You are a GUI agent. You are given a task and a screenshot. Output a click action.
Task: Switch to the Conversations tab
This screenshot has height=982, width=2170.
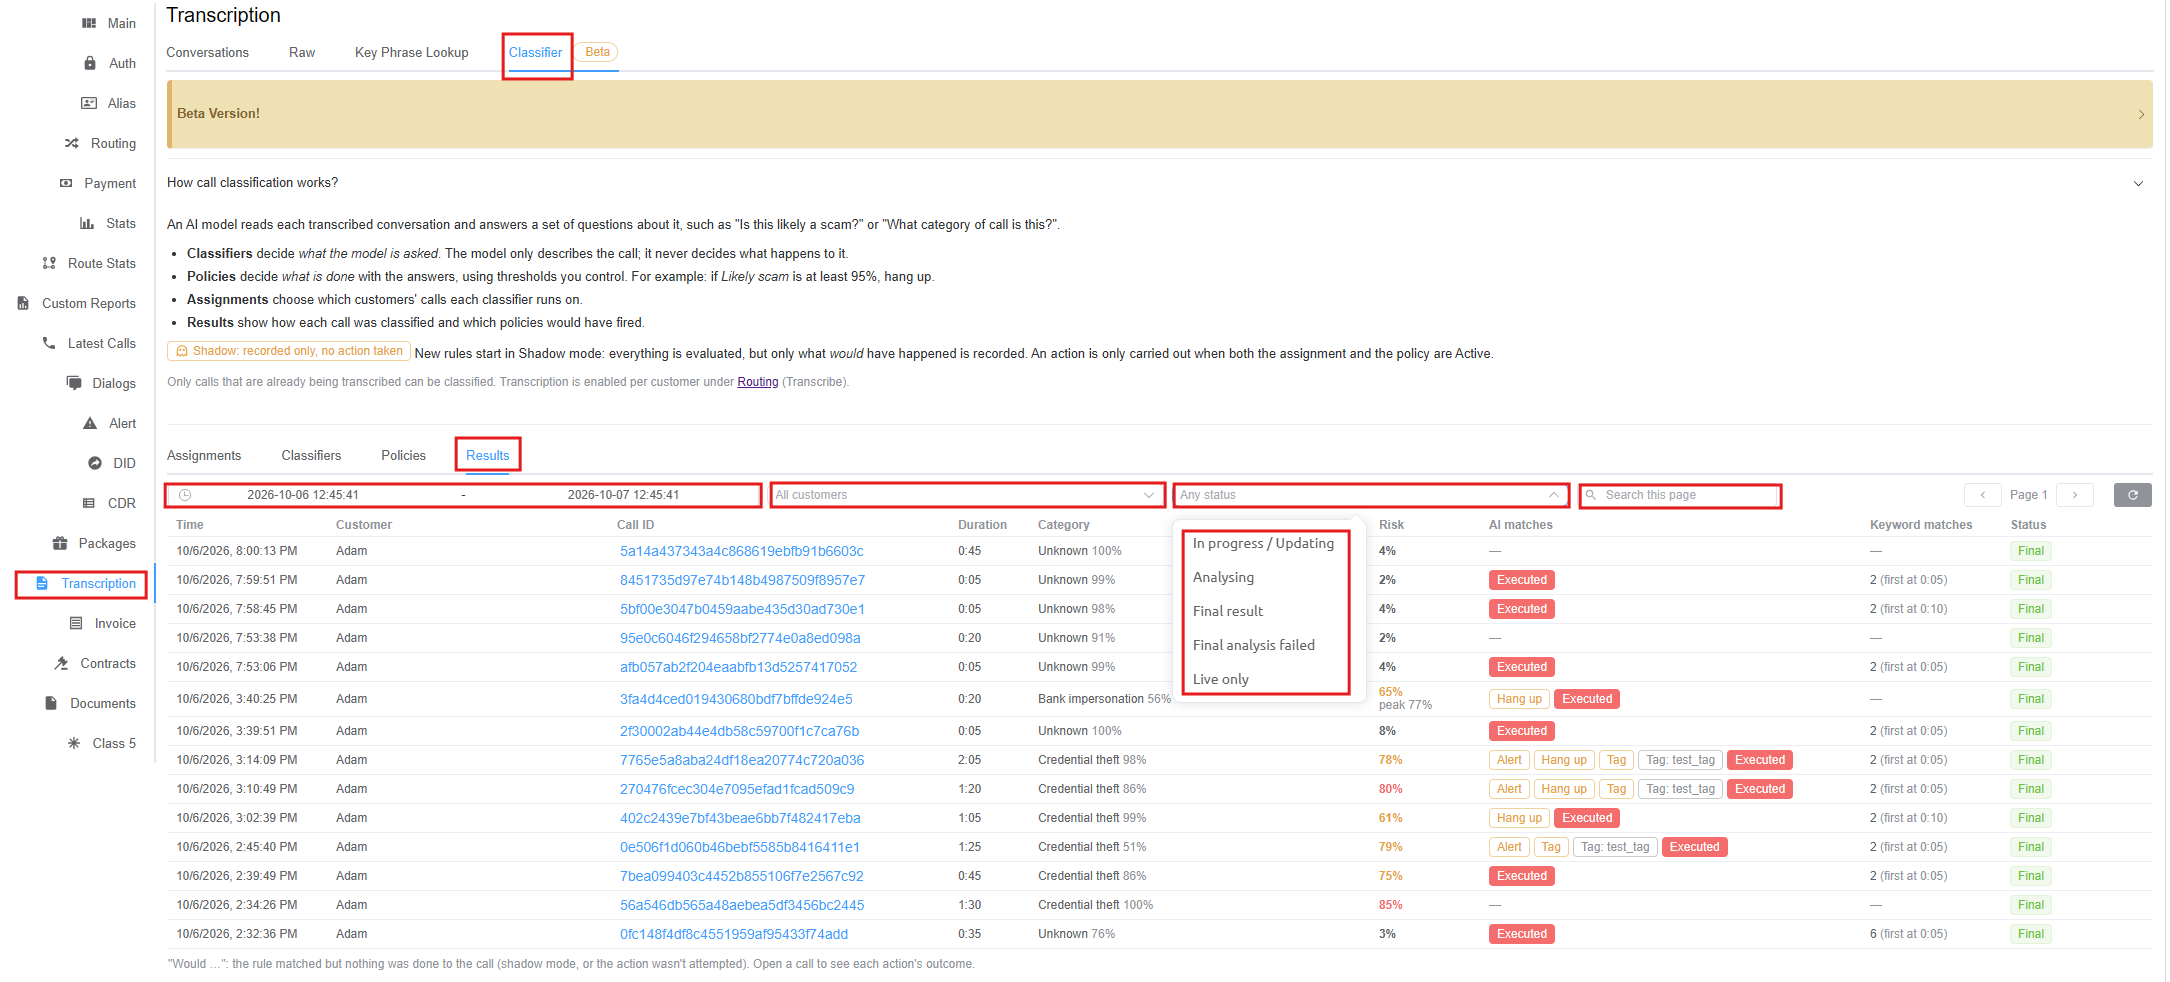pos(207,52)
